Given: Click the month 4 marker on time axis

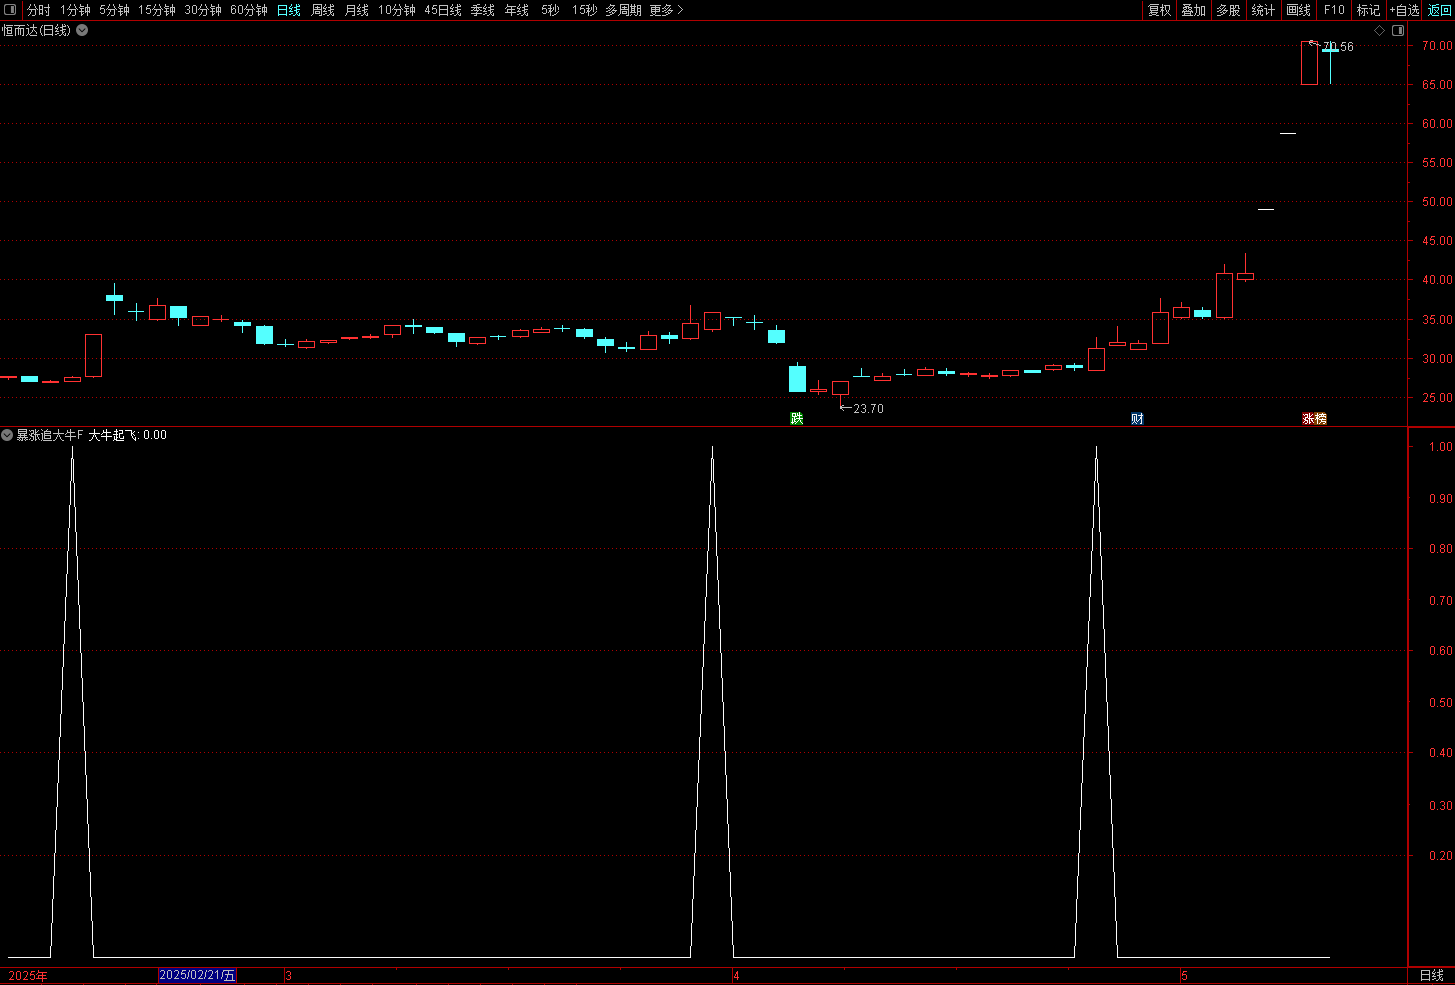Looking at the screenshot, I should pyautogui.click(x=736, y=975).
